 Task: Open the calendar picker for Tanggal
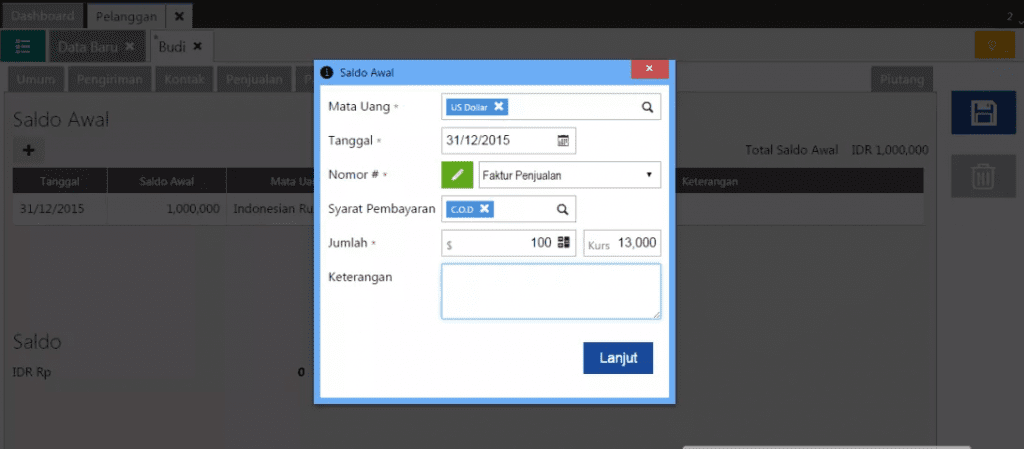(563, 140)
